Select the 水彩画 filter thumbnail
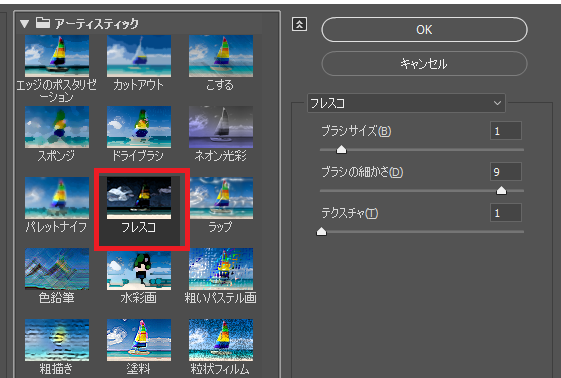 139,269
